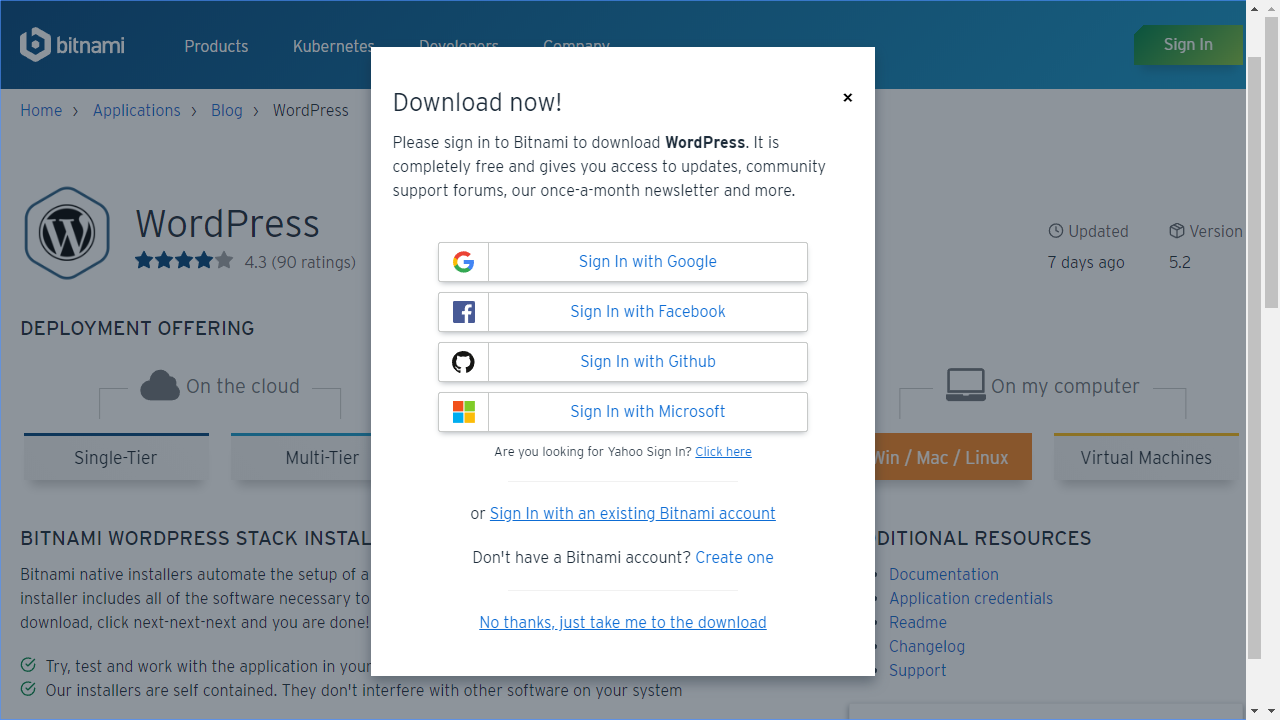Viewport: 1280px width, 720px height.
Task: Sign In with Microsoft
Action: coord(622,412)
